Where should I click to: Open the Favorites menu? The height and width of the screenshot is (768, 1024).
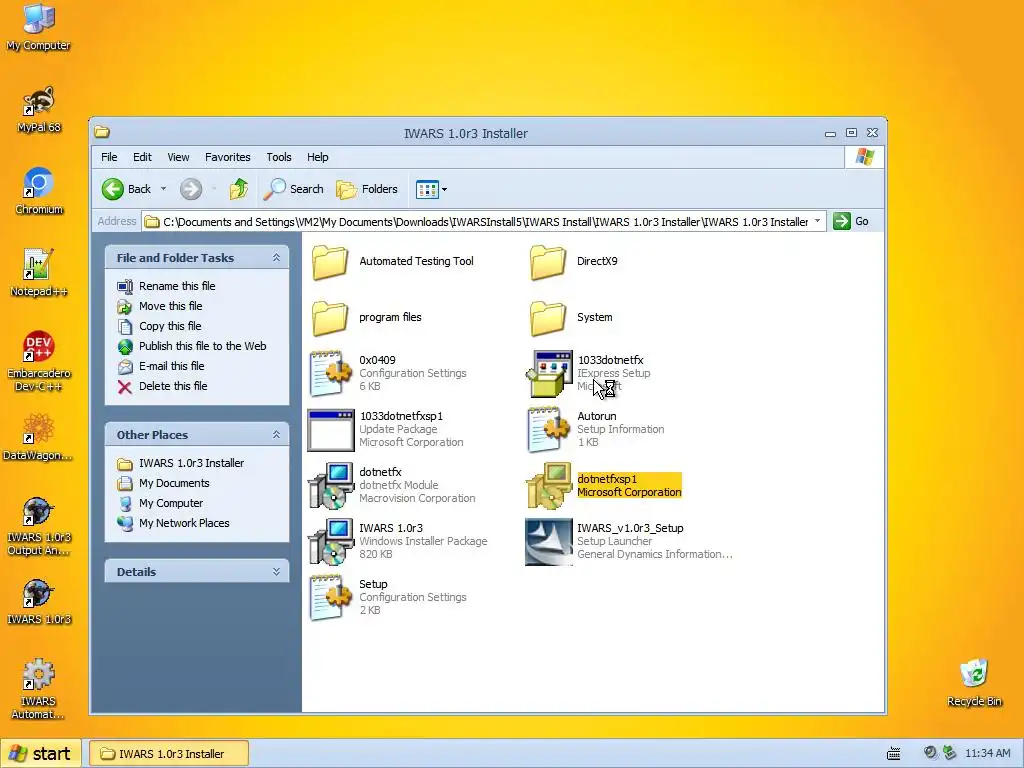click(227, 157)
